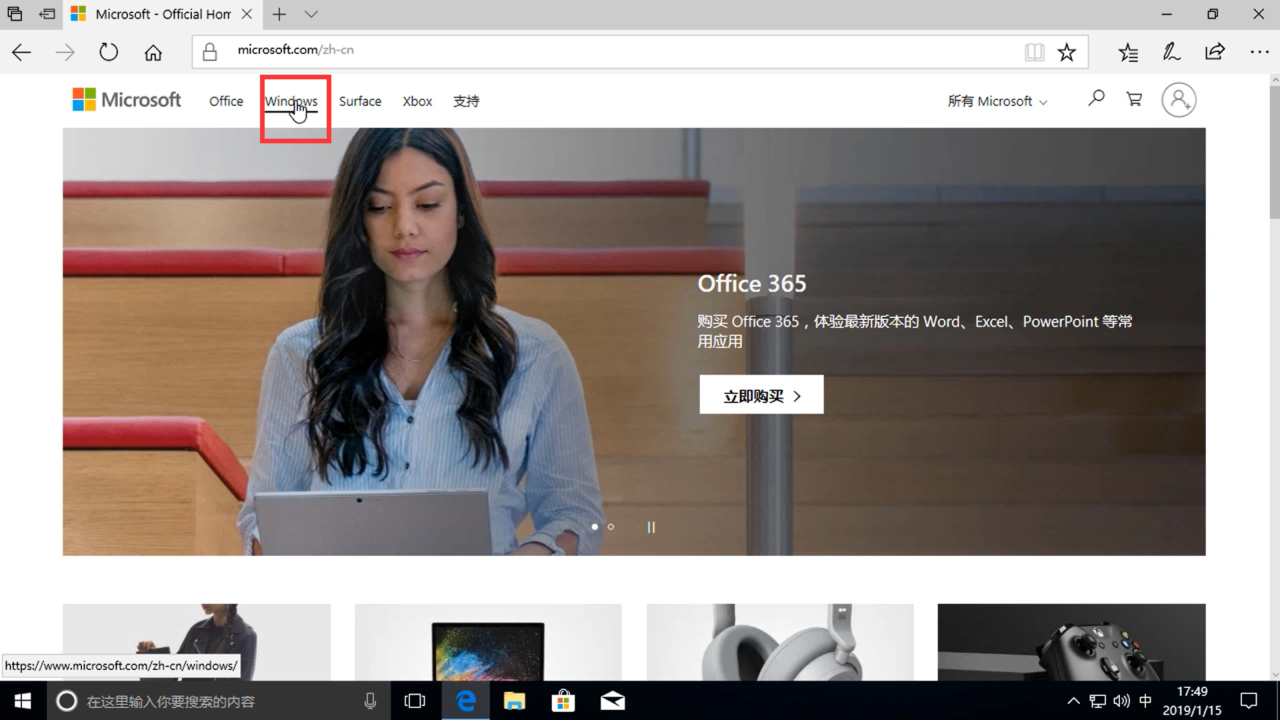1280x720 pixels.
Task: Click the site padlock icon
Action: tap(209, 51)
